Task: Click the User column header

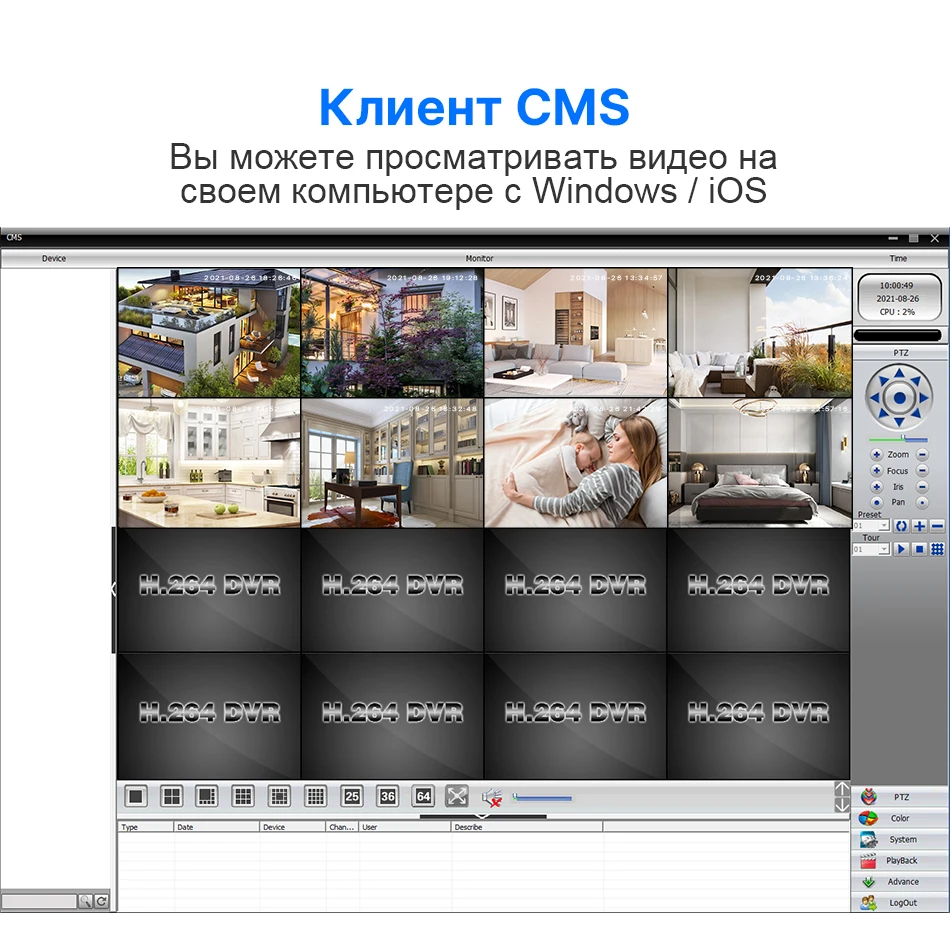Action: point(405,826)
